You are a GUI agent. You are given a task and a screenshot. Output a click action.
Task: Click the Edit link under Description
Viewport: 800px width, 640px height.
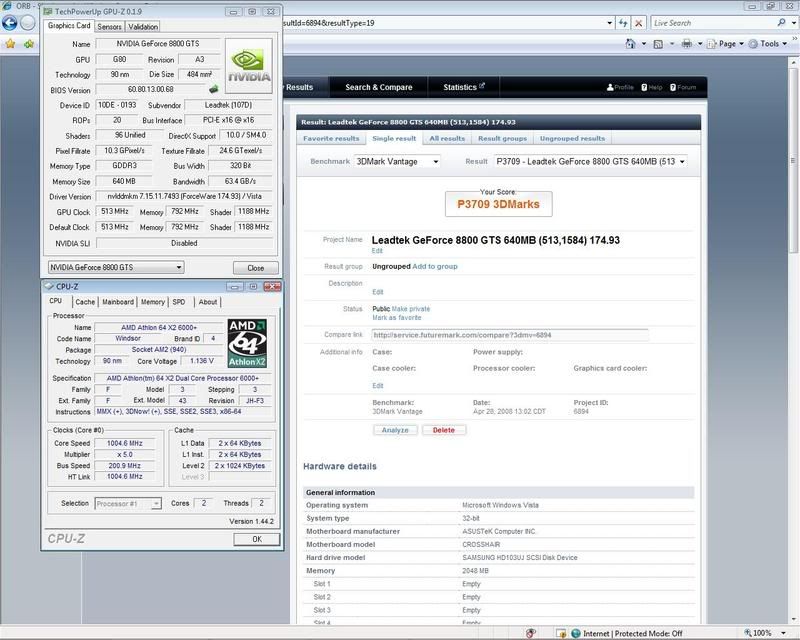click(x=378, y=292)
